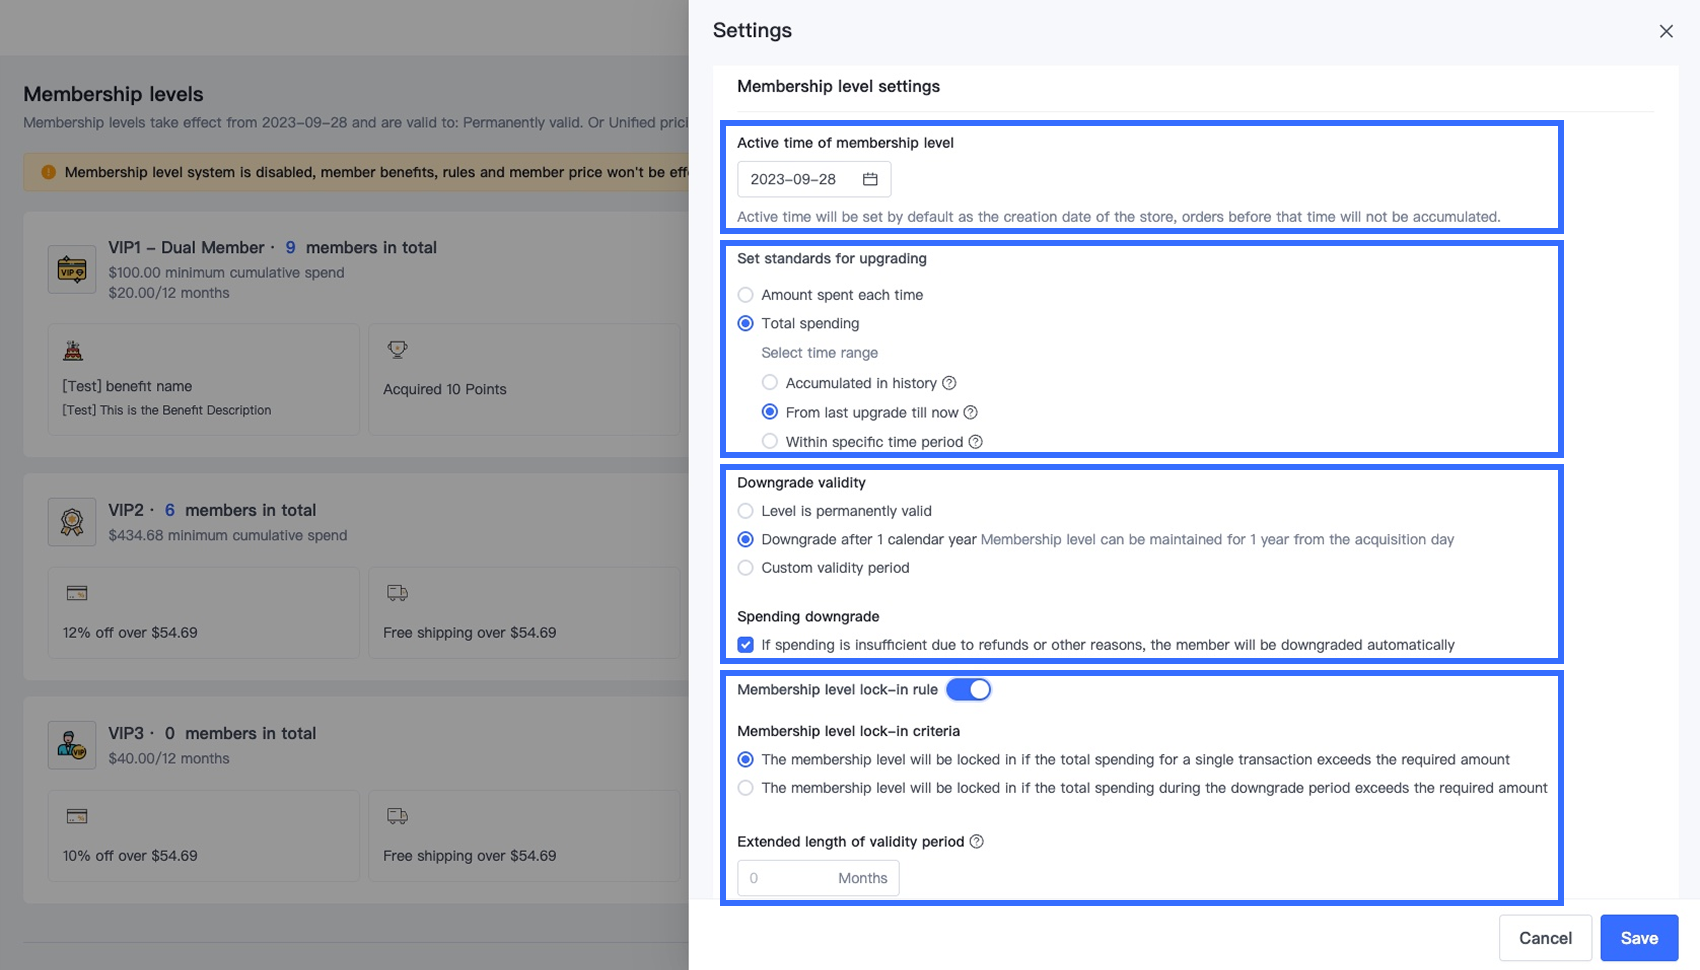1700x970 pixels.
Task: Choose Custom validity period option
Action: pyautogui.click(x=746, y=568)
